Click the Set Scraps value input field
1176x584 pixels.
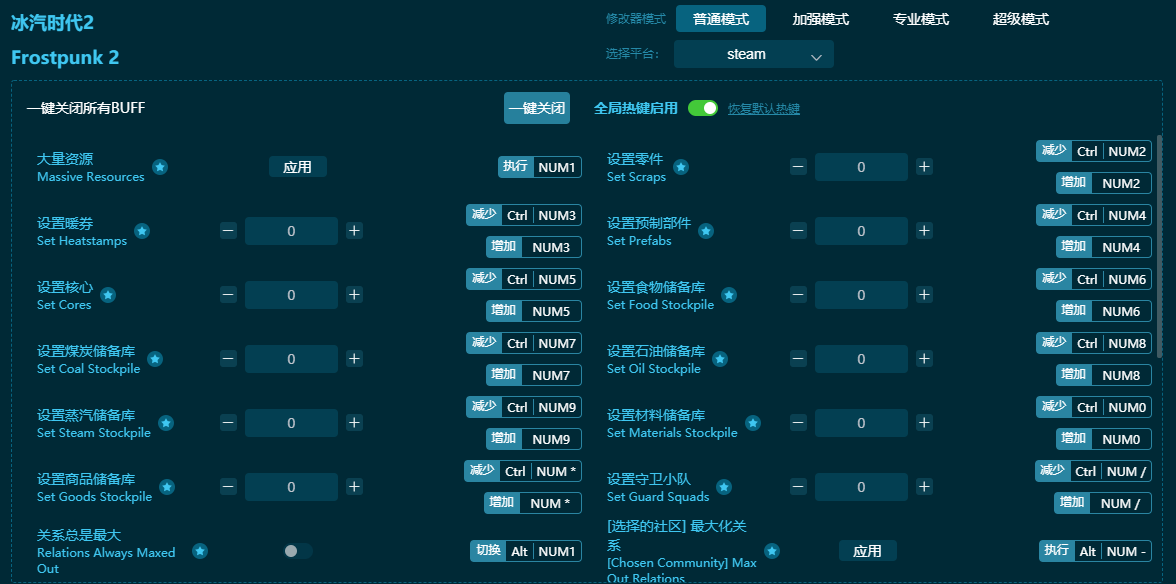[x=861, y=166]
